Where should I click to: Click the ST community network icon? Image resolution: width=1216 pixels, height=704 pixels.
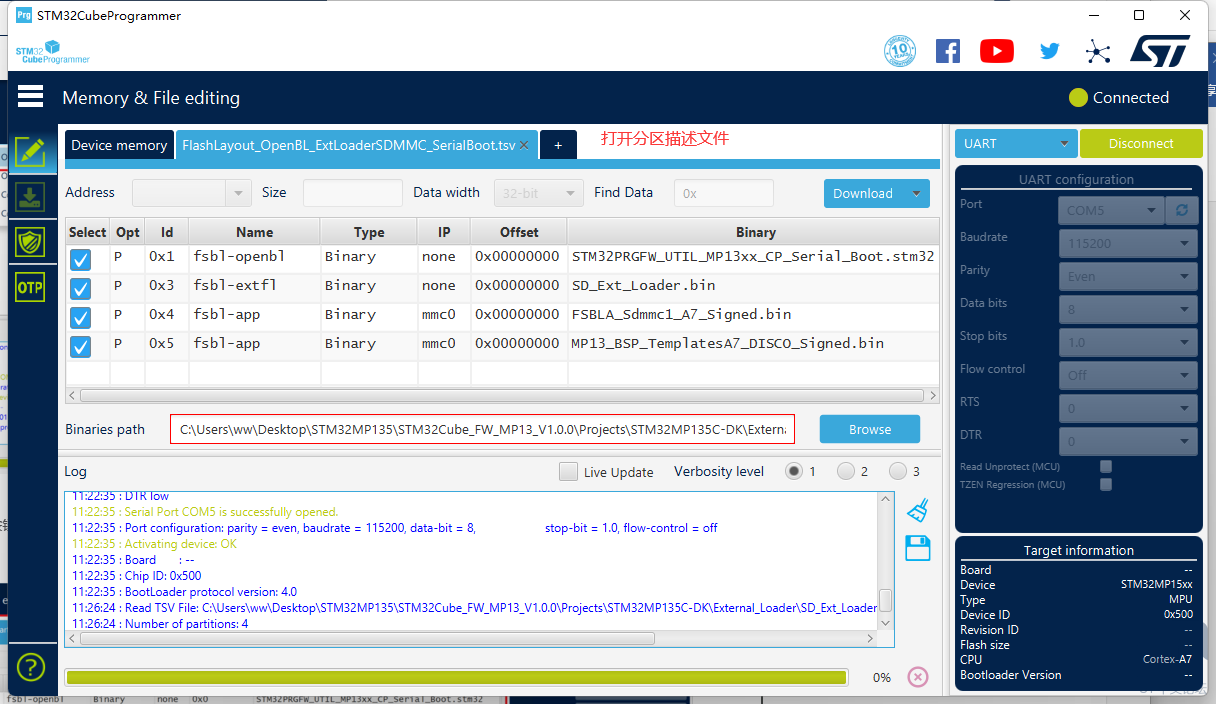1098,51
